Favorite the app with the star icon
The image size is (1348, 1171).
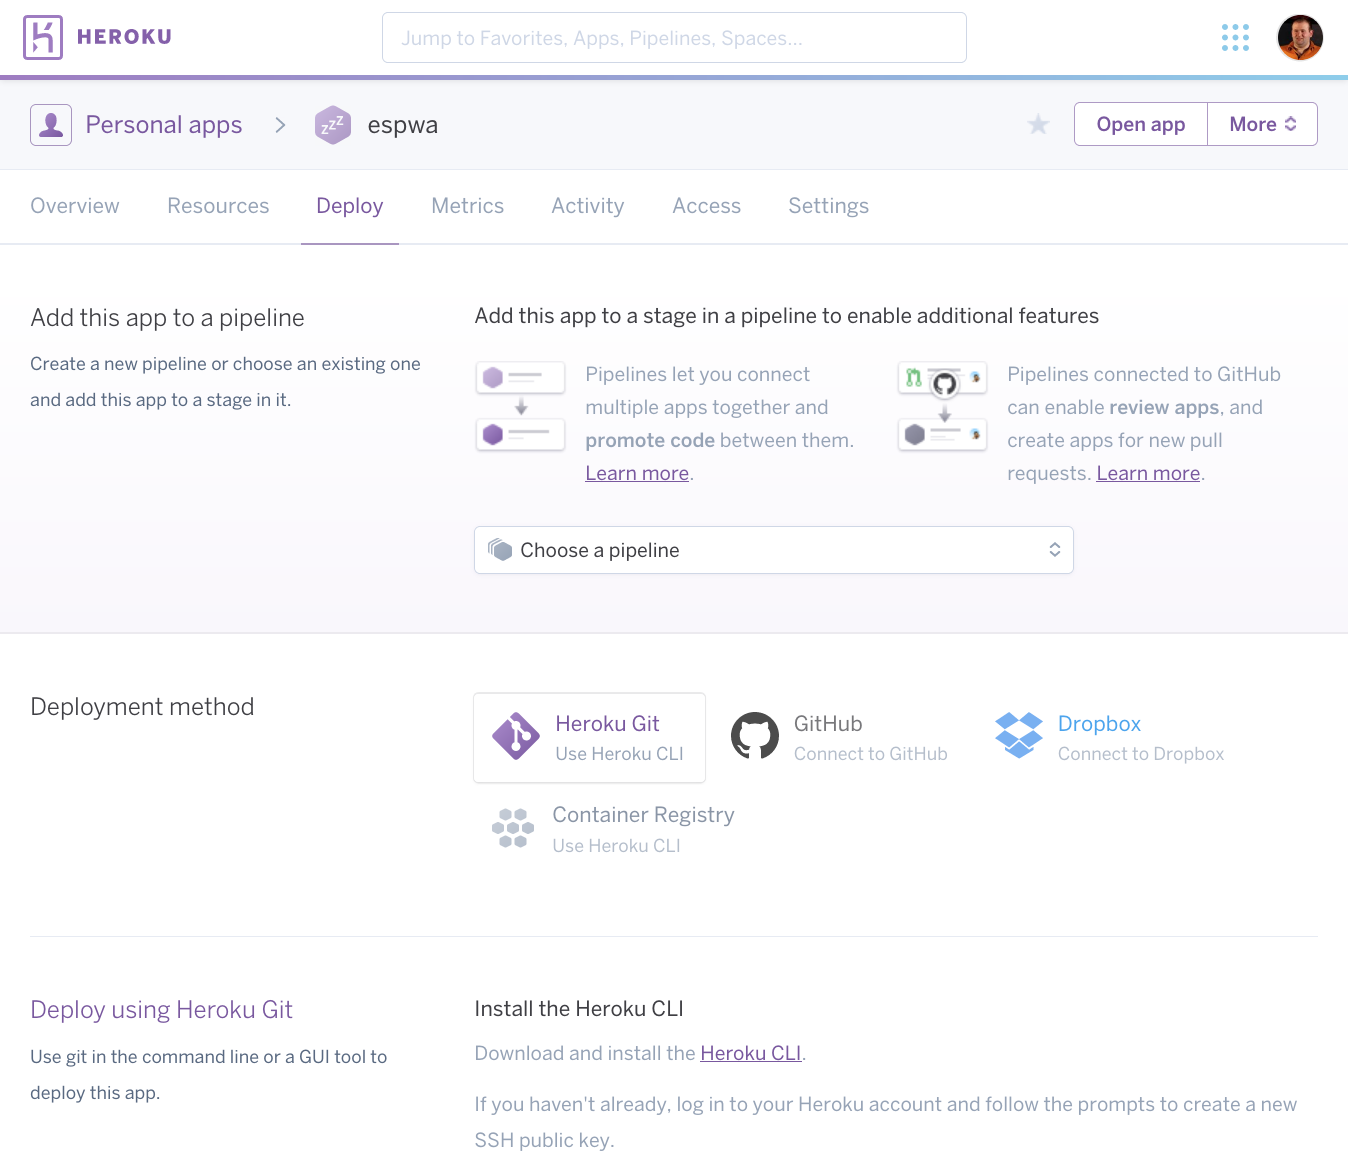pos(1038,125)
